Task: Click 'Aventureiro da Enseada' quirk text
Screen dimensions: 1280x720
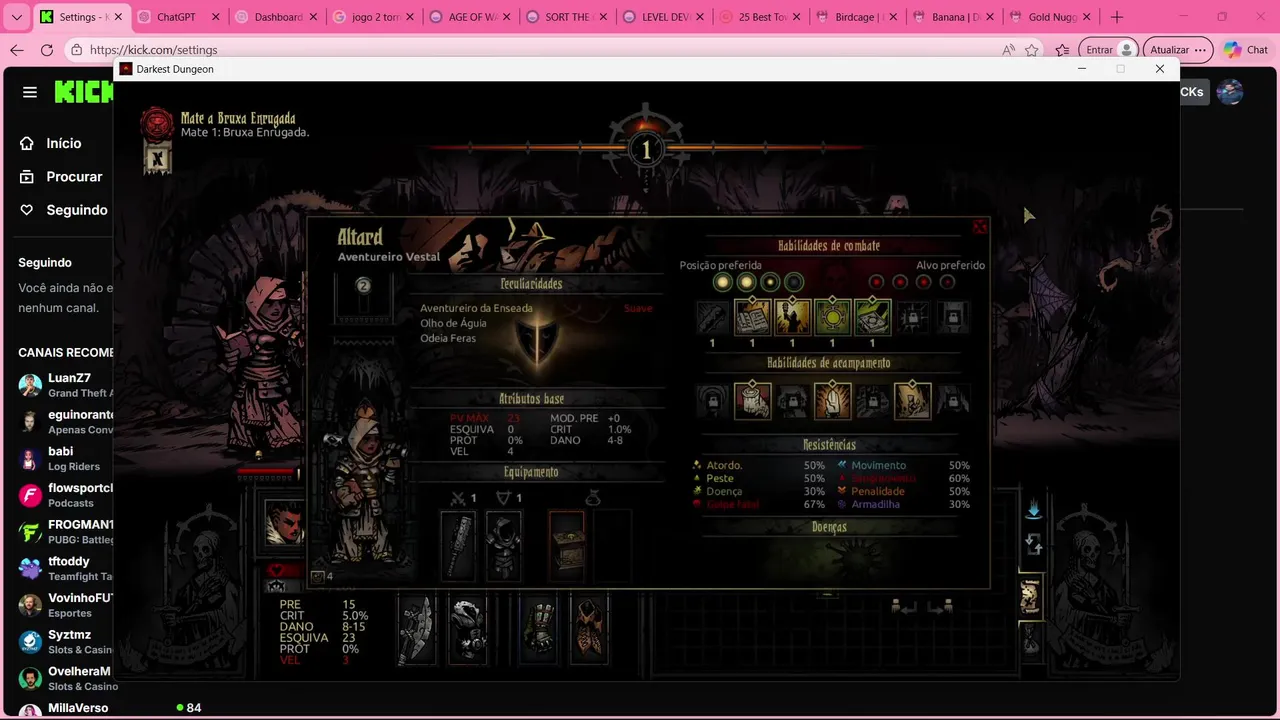Action: (x=476, y=308)
